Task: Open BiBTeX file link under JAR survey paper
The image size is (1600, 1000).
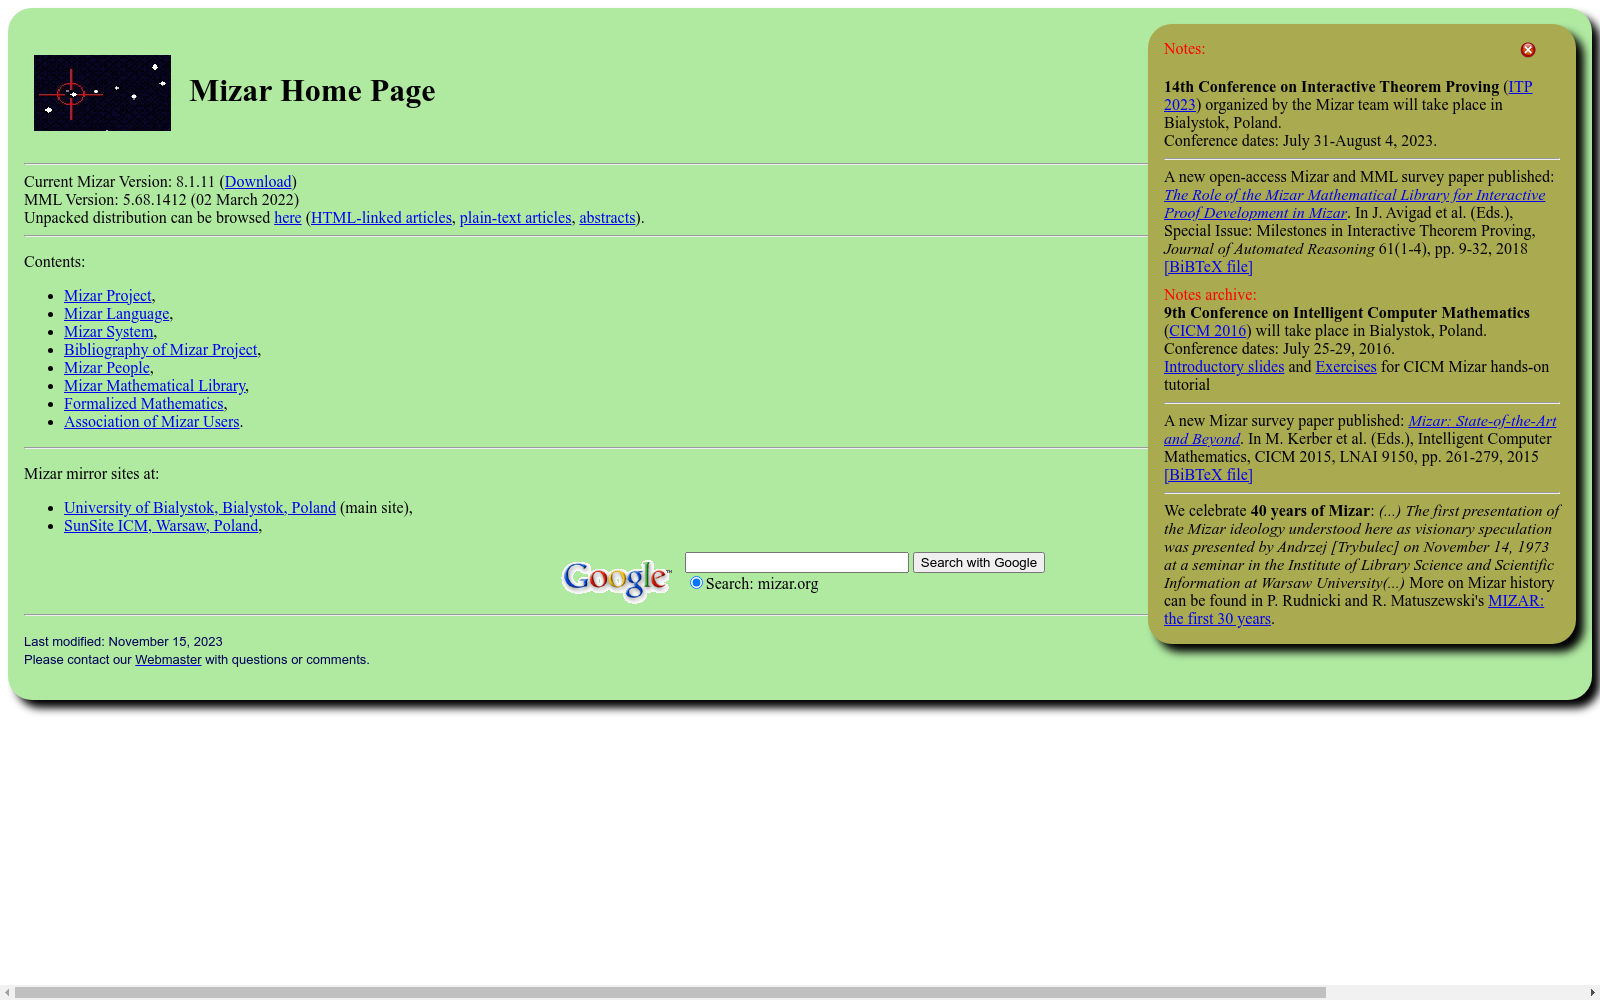Action: pos(1208,267)
